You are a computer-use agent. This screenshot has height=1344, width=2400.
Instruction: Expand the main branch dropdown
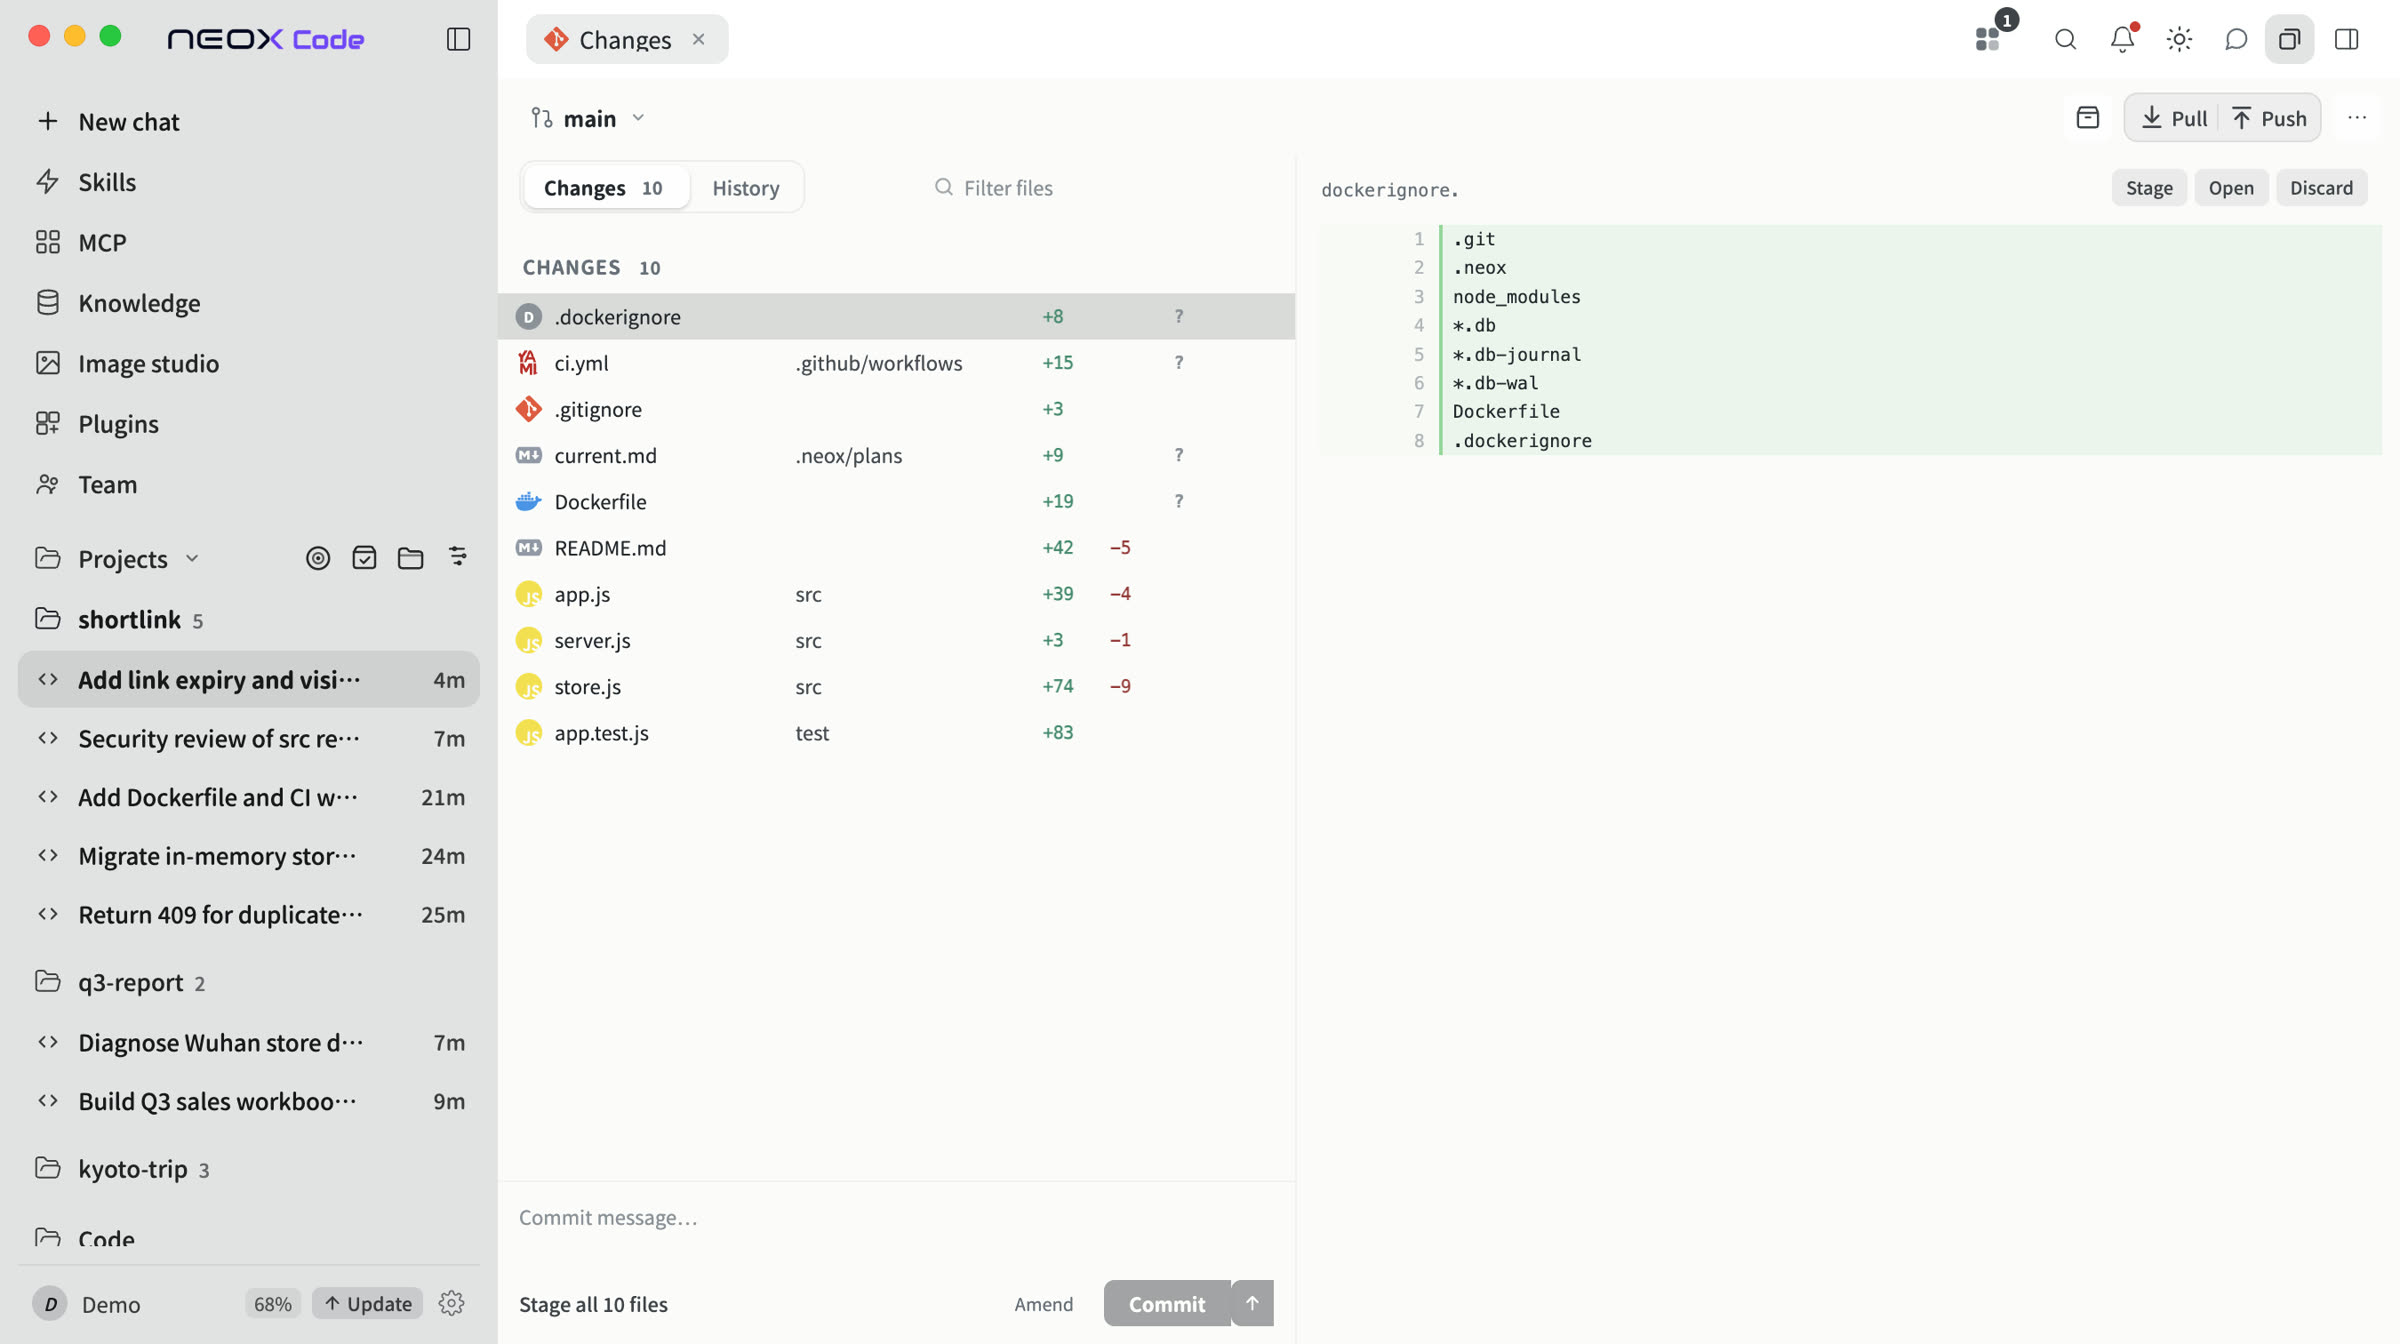pyautogui.click(x=589, y=118)
